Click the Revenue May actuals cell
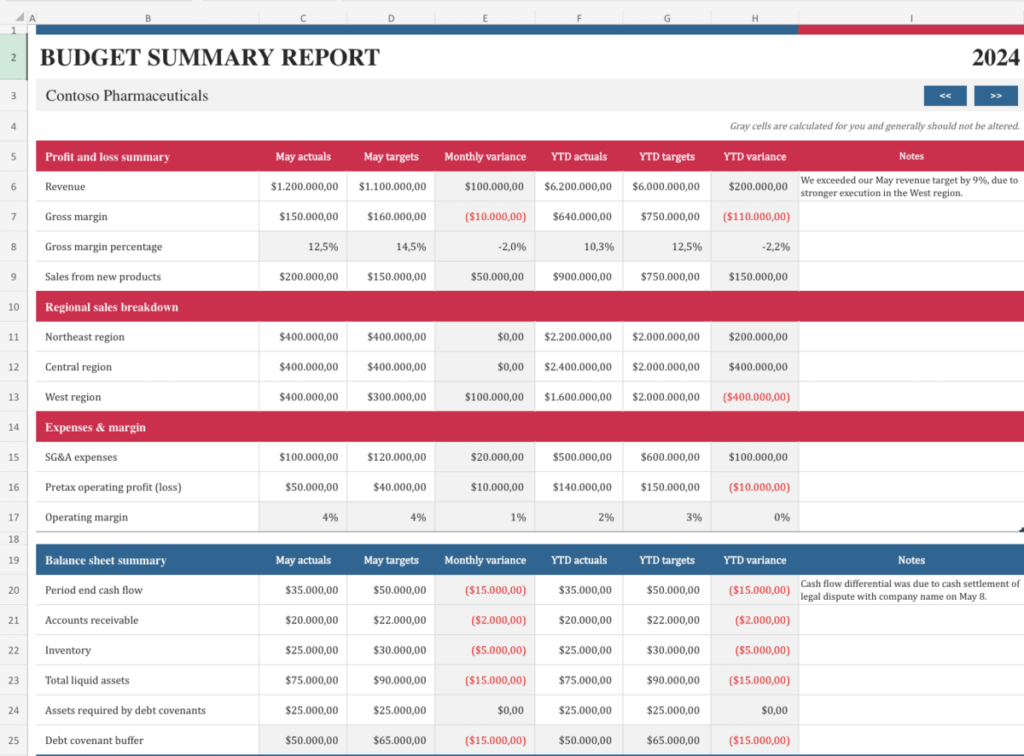1024x756 pixels. (303, 186)
